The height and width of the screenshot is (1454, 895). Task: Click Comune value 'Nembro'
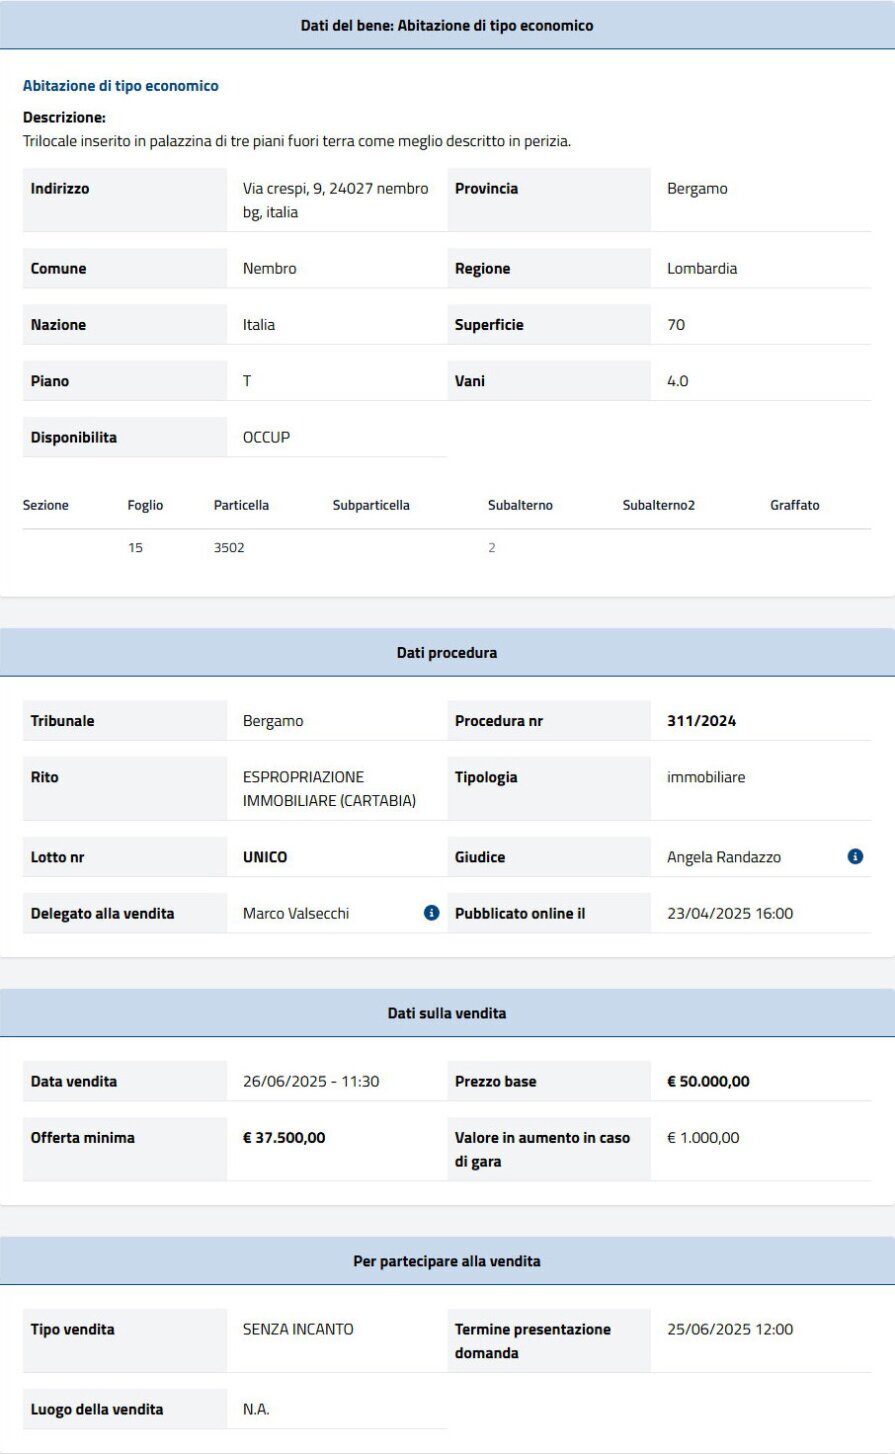(270, 269)
